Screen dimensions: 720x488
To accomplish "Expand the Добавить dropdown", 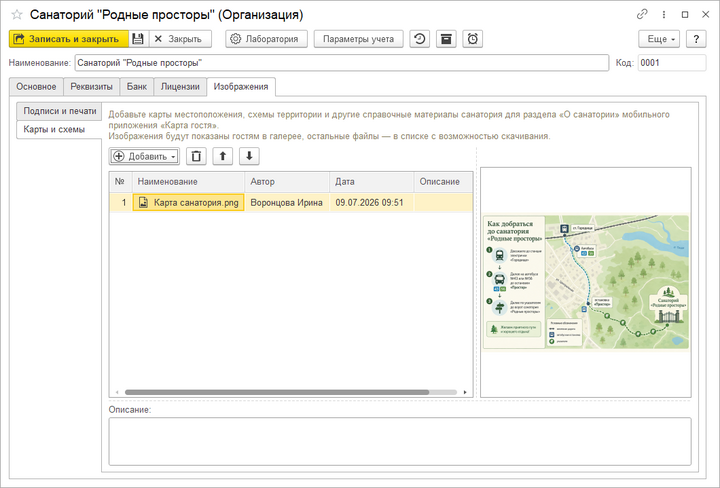I will point(144,156).
